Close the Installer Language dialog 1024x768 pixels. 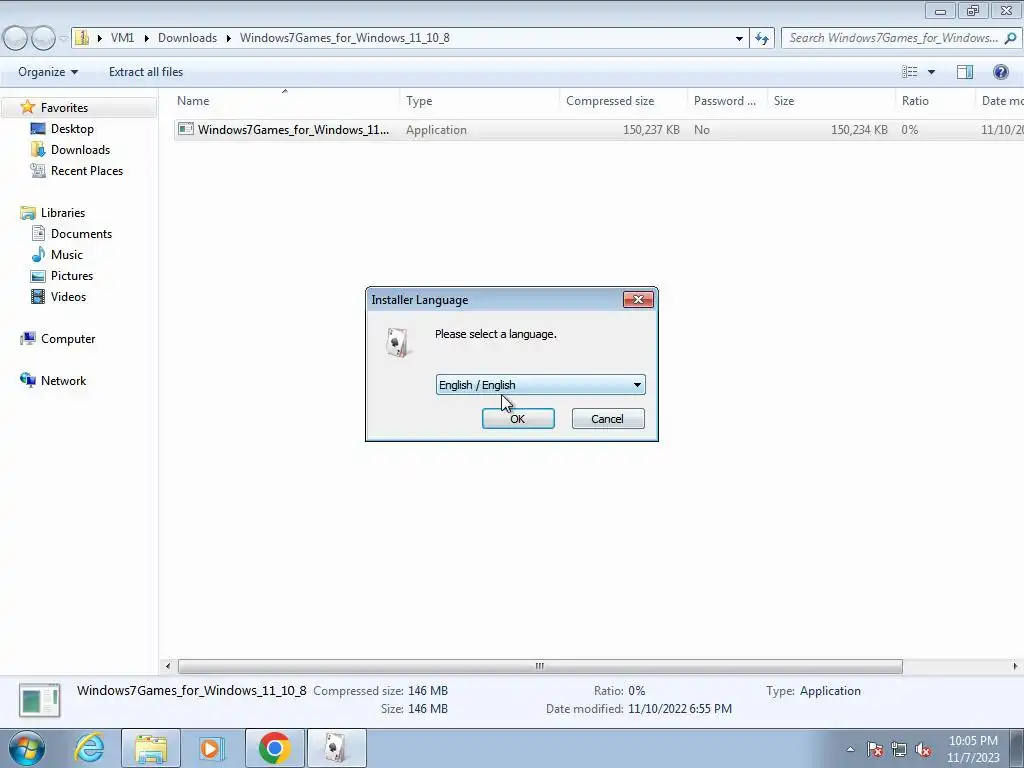638,300
